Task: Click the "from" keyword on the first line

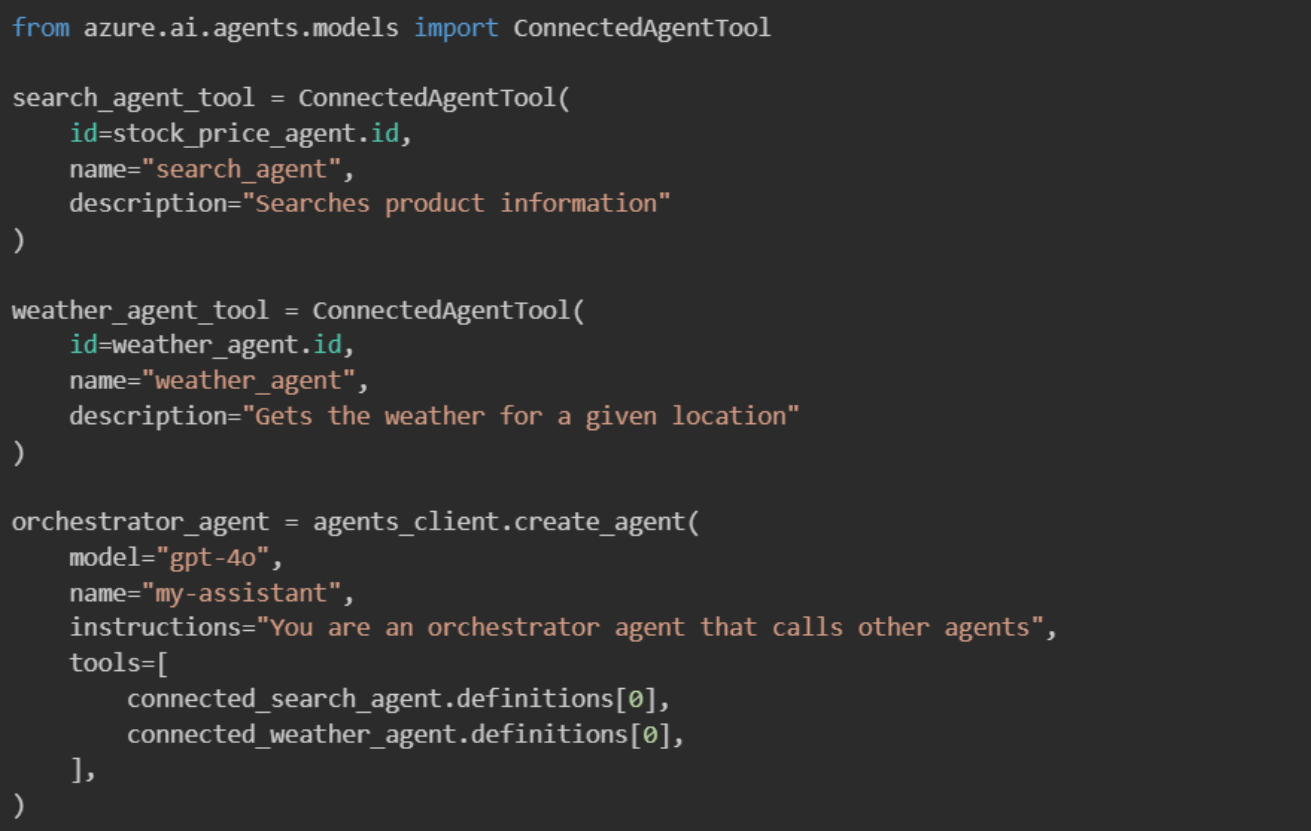Action: (41, 27)
